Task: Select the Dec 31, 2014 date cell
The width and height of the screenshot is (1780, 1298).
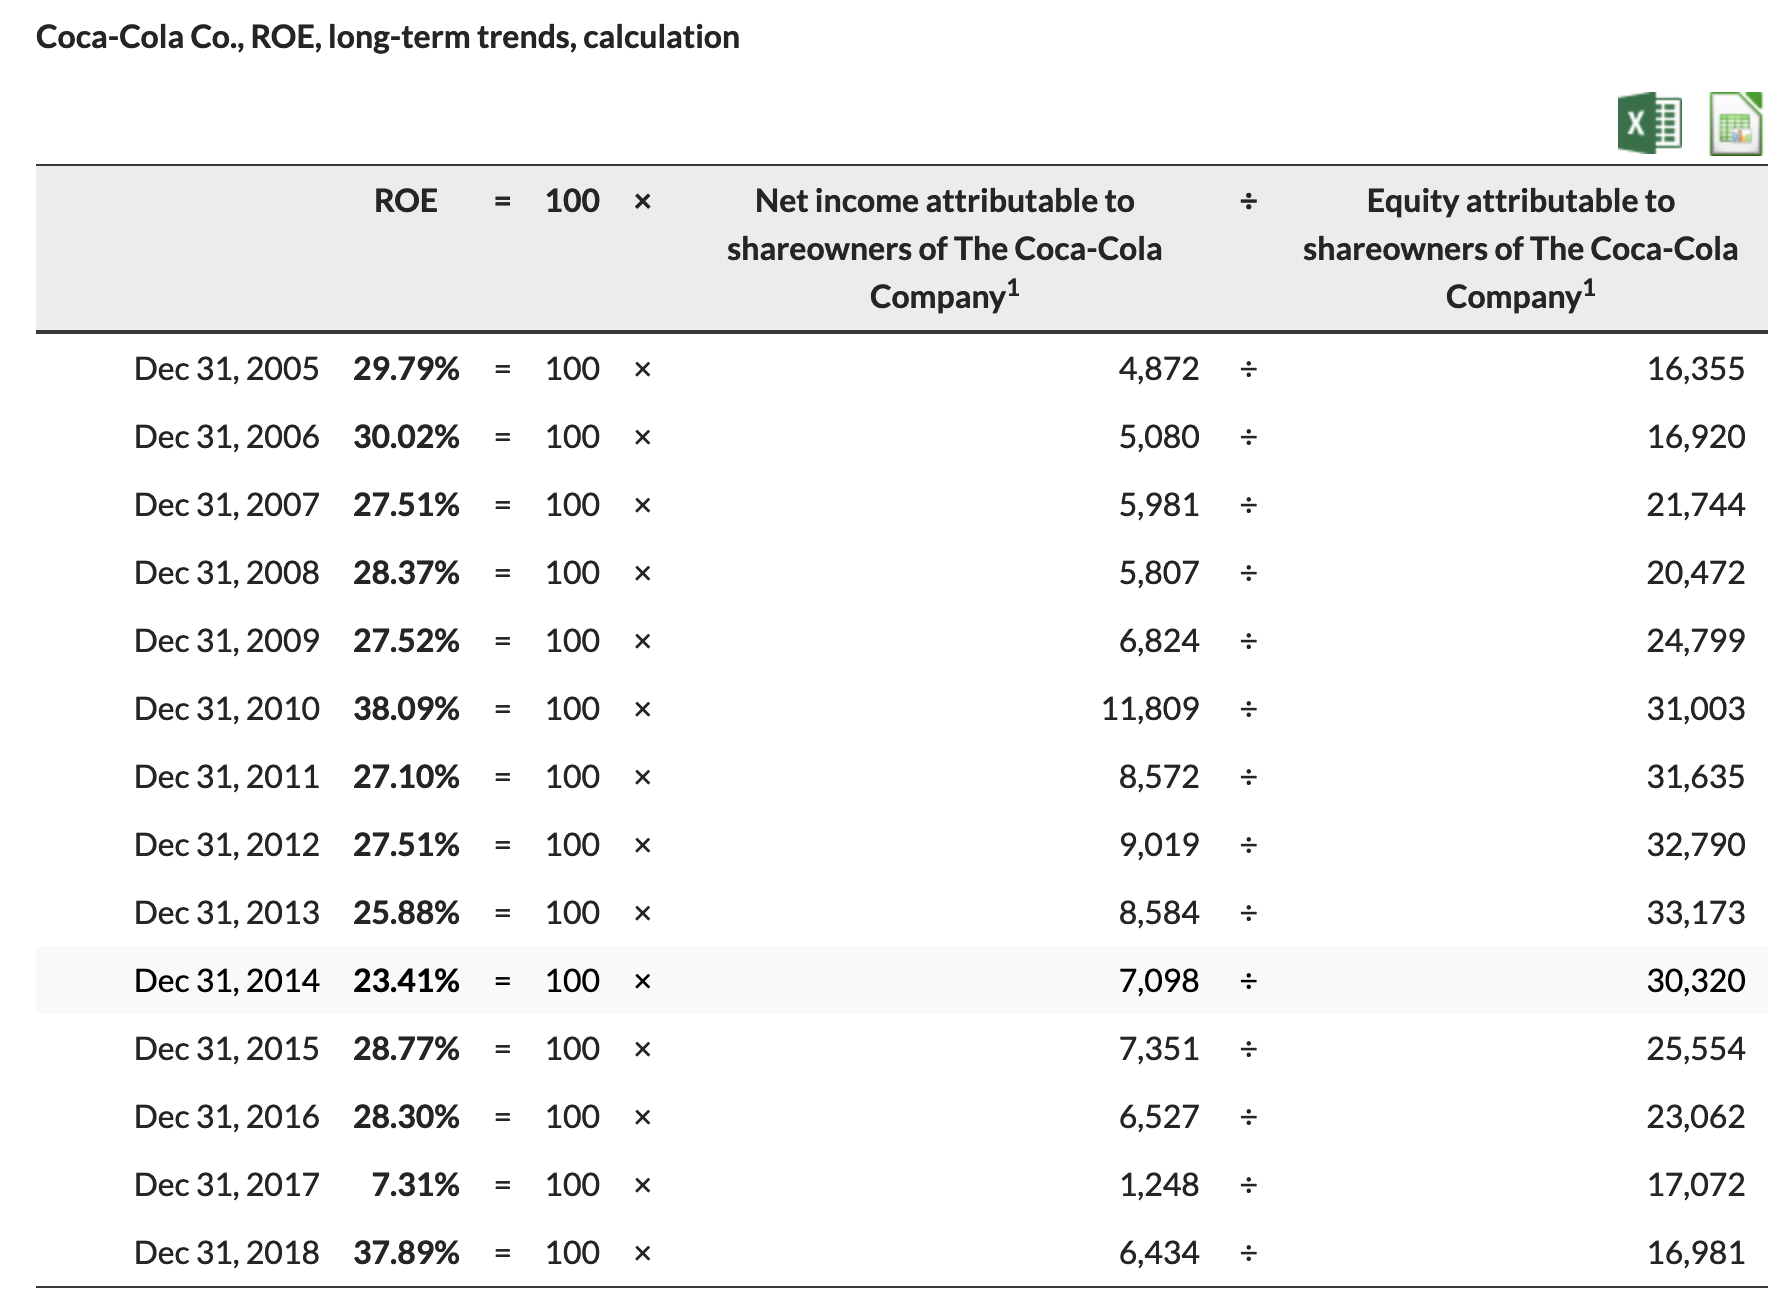Action: point(227,981)
